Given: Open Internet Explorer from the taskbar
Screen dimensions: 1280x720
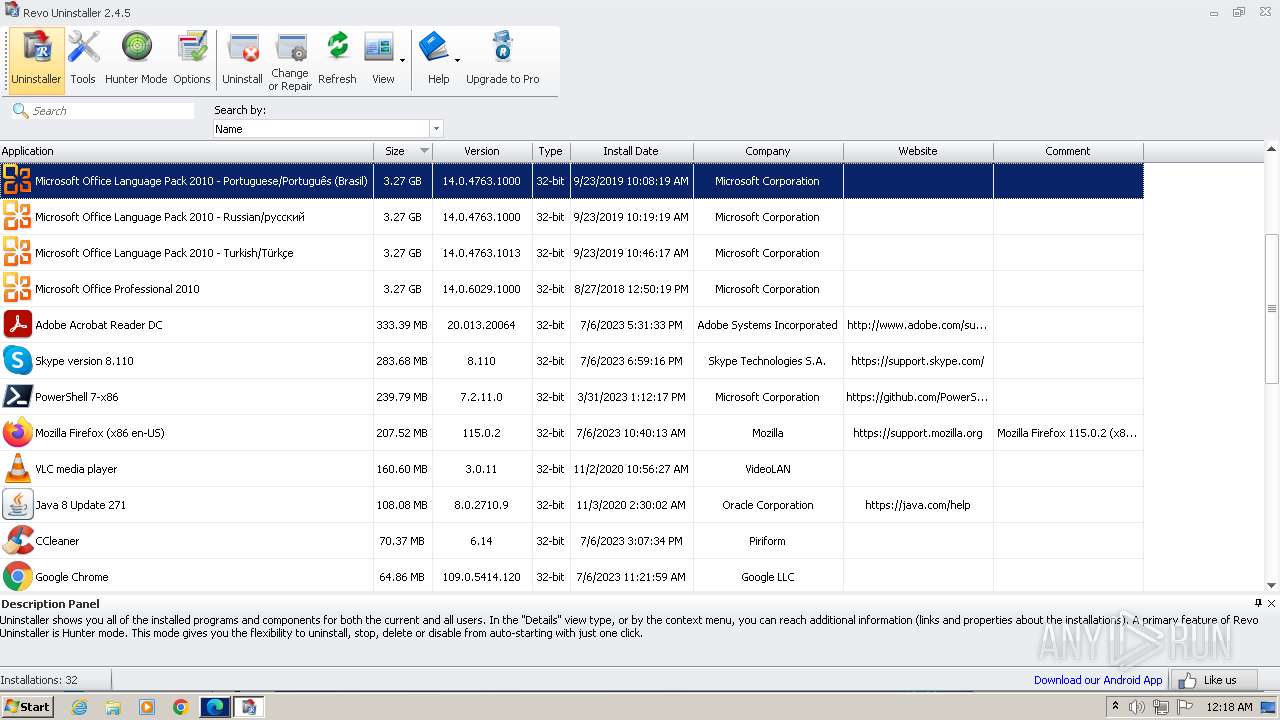Looking at the screenshot, I should pyautogui.click(x=79, y=707).
